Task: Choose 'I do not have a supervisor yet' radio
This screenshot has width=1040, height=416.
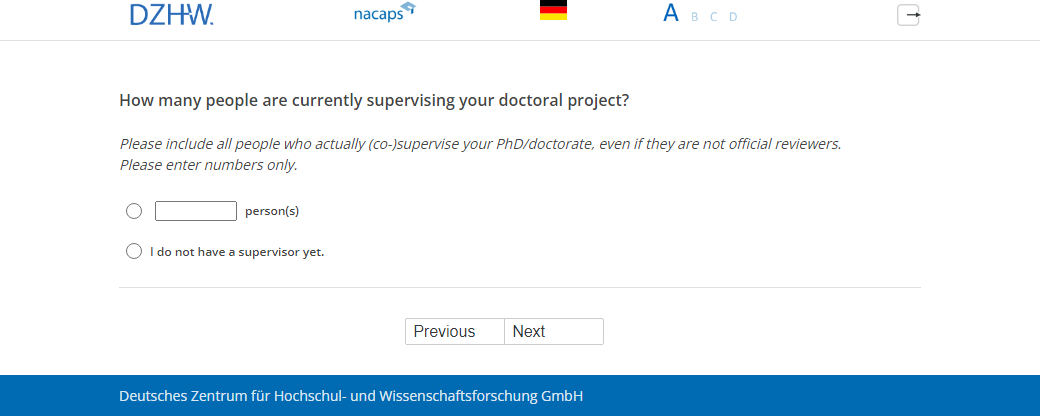Action: [134, 251]
